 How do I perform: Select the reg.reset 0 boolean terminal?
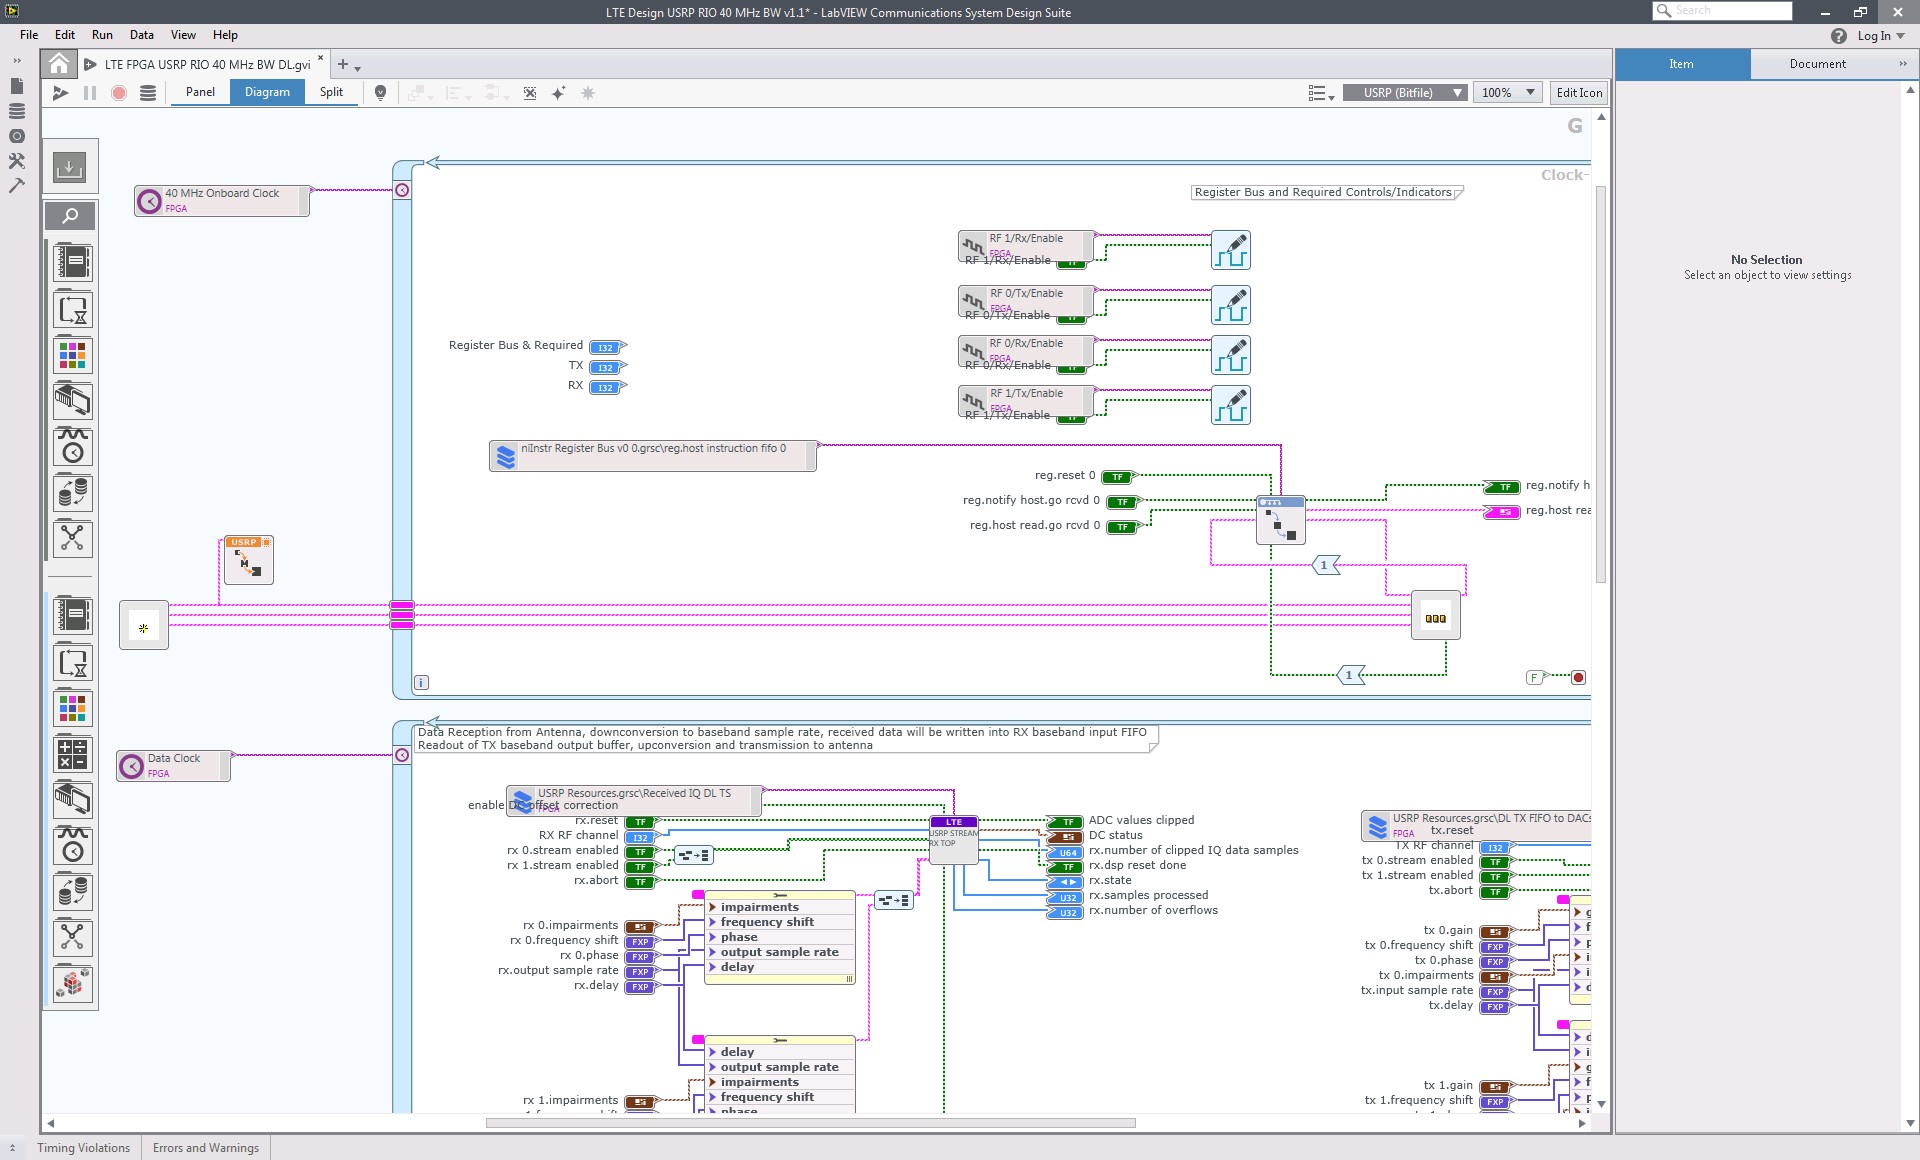pos(1118,477)
